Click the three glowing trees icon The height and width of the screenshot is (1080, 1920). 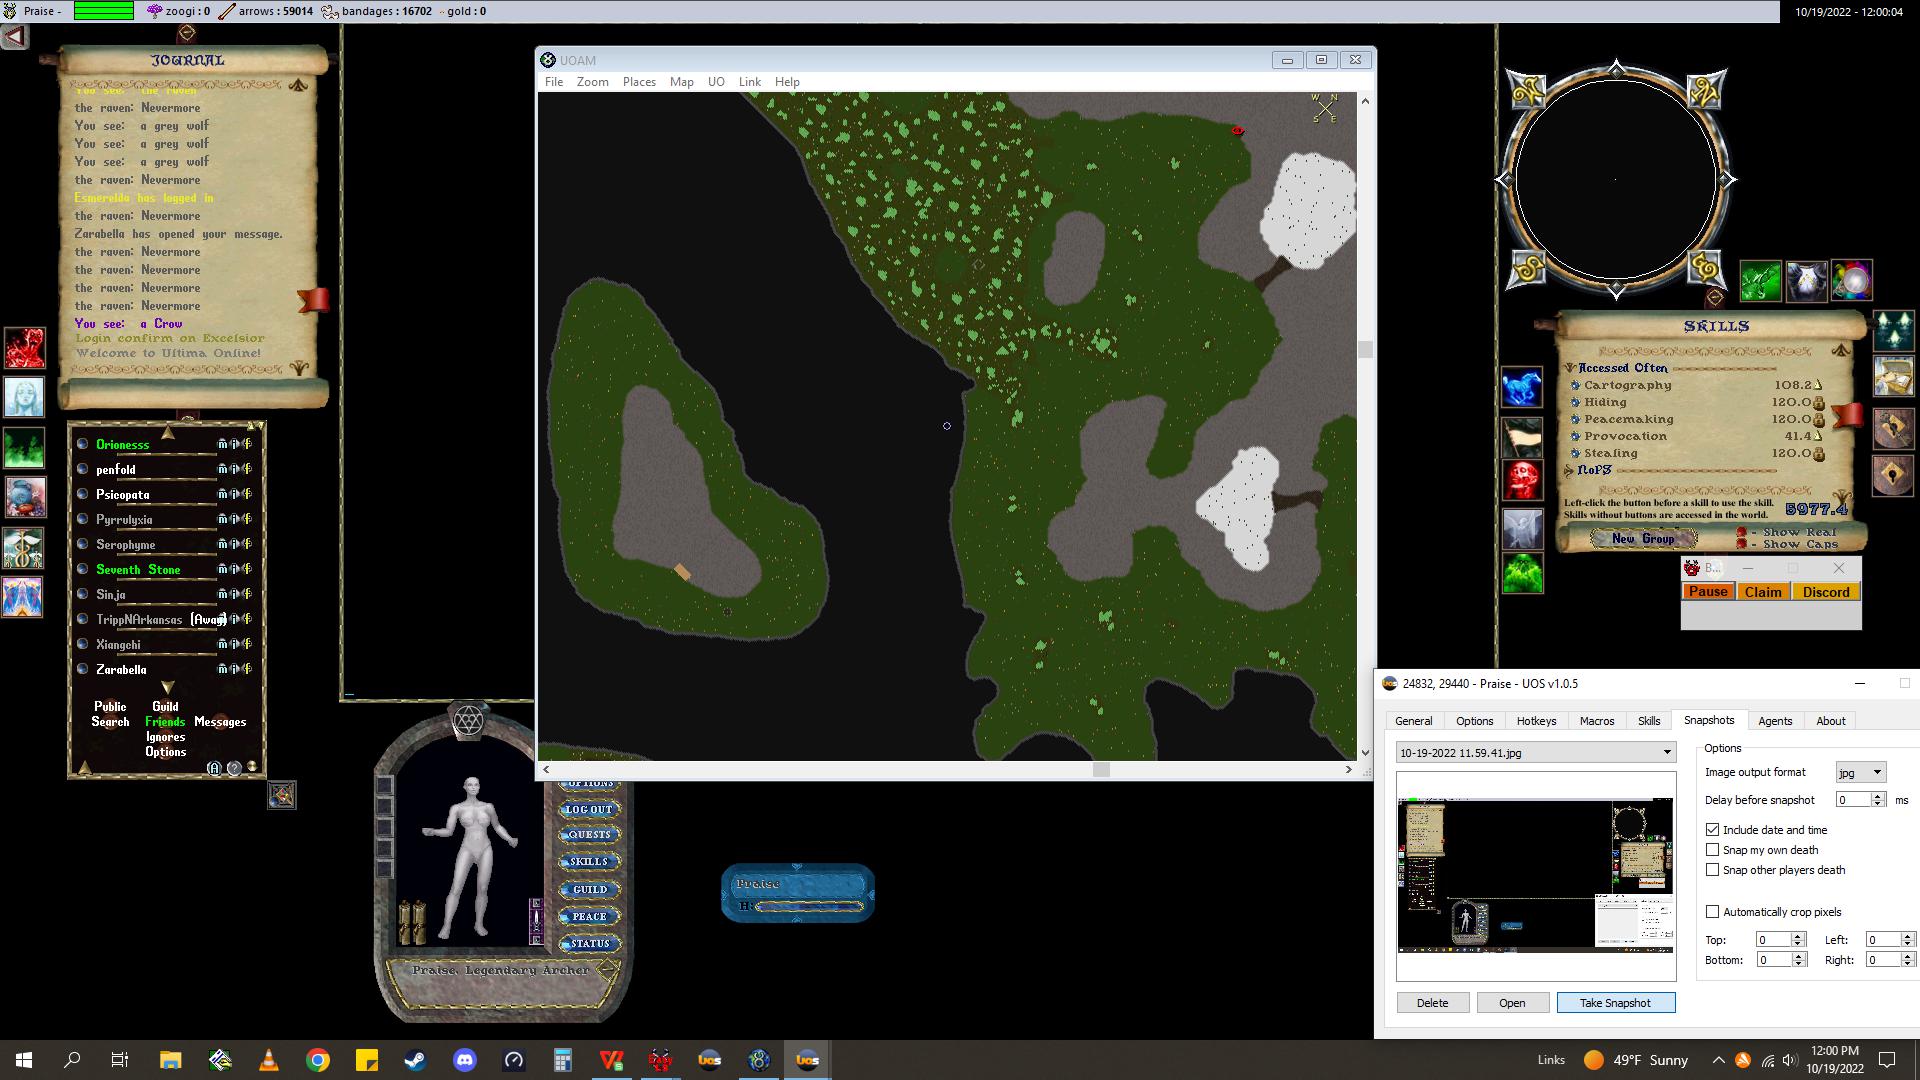click(1893, 331)
